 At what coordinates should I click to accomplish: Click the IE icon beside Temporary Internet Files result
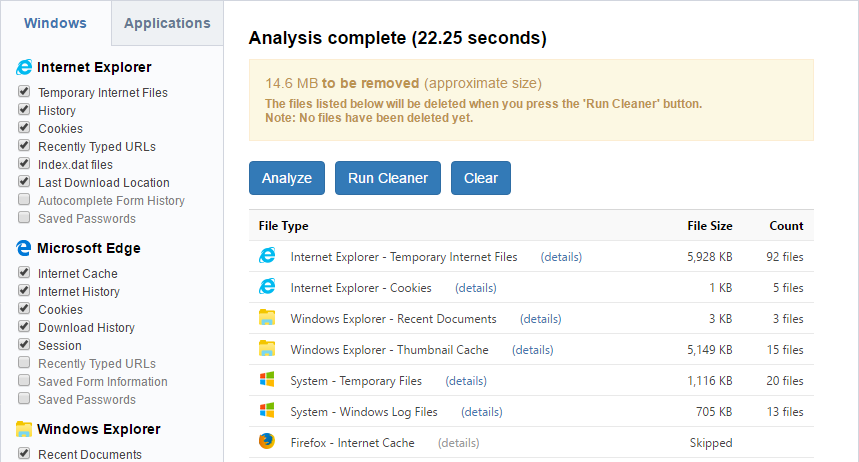pos(267,257)
